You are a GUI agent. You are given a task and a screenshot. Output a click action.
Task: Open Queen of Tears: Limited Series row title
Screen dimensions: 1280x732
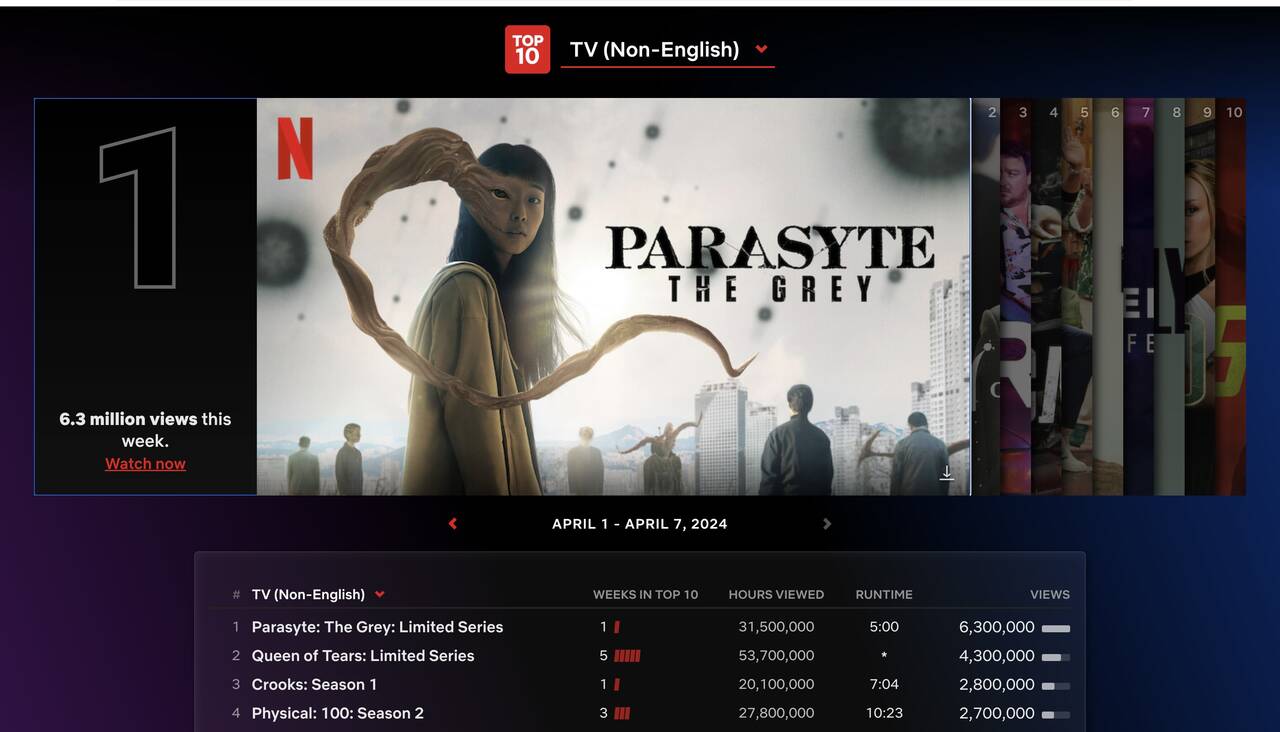tap(363, 656)
